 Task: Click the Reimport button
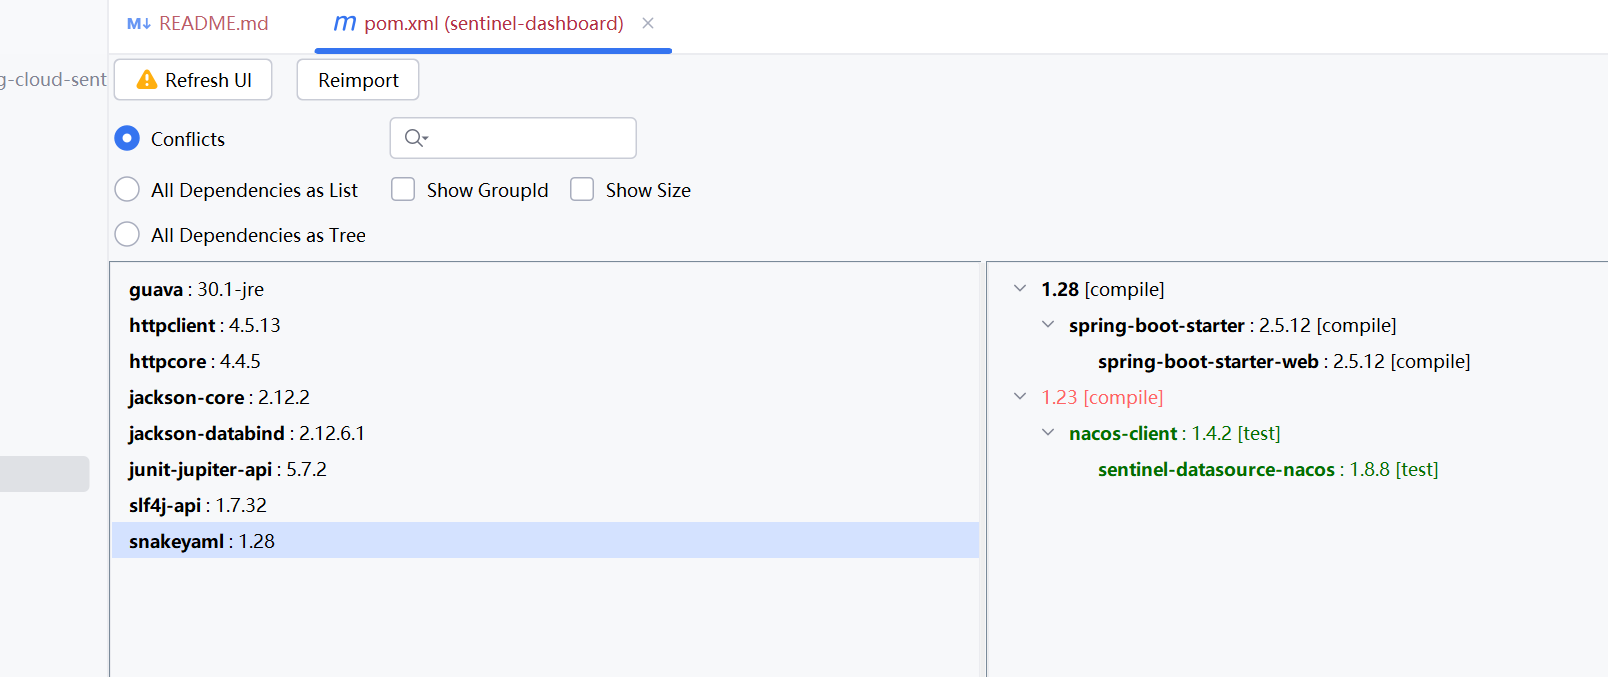click(x=358, y=80)
